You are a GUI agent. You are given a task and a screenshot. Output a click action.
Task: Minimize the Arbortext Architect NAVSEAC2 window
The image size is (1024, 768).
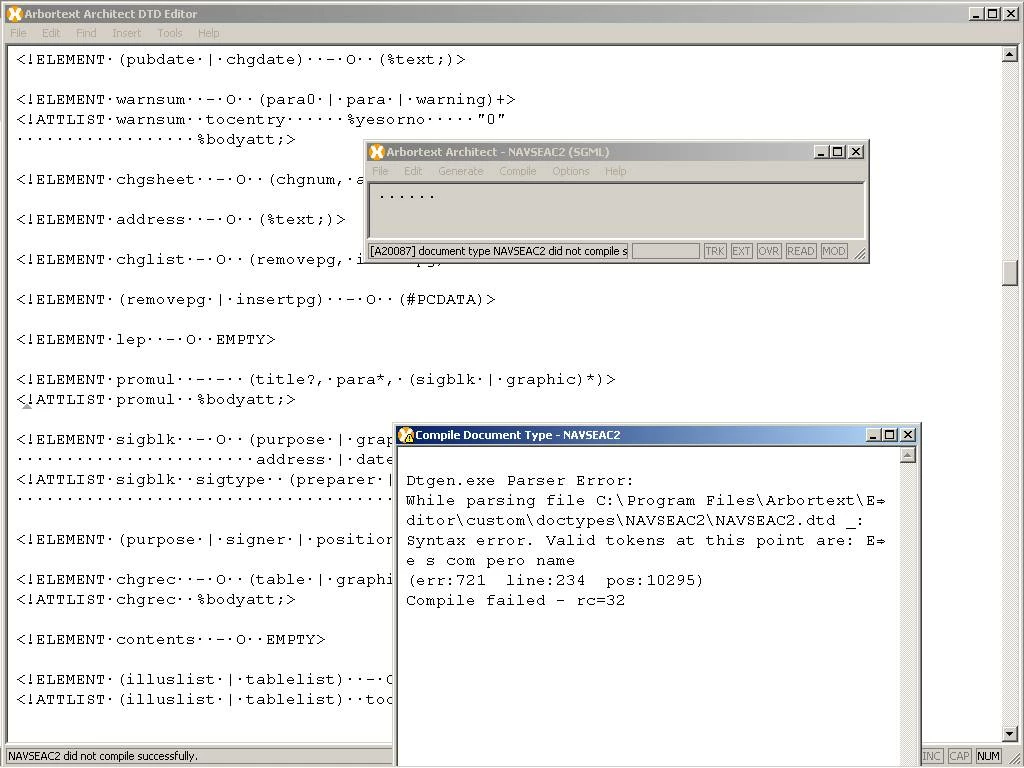822,152
